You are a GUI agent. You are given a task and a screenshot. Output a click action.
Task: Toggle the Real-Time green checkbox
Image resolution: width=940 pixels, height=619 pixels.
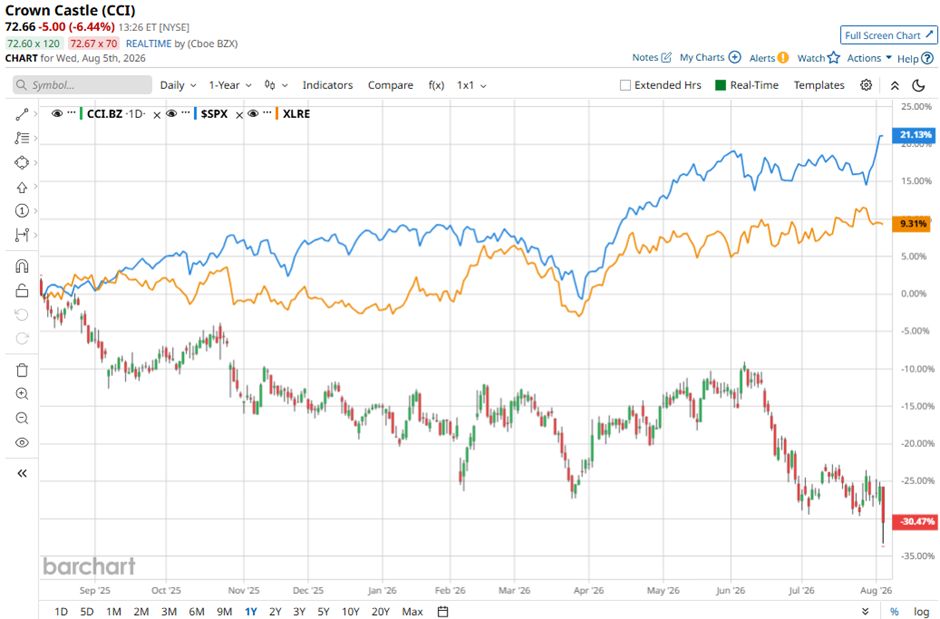tap(721, 85)
